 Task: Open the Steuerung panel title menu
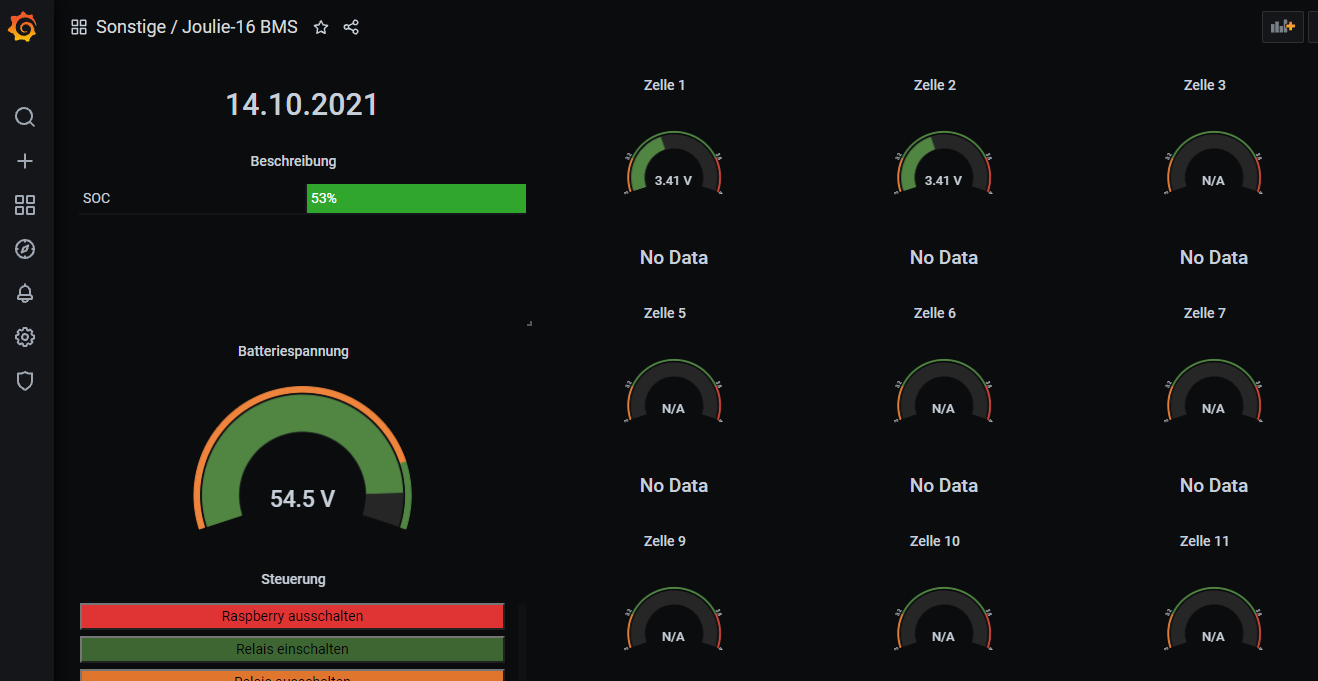point(293,579)
